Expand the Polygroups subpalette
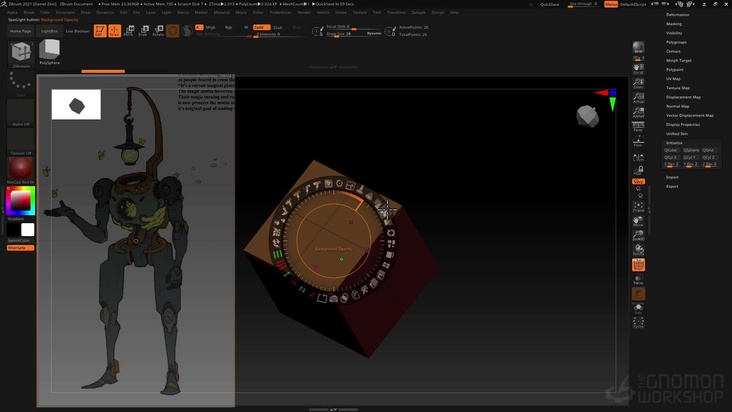The height and width of the screenshot is (412, 732). tap(677, 42)
